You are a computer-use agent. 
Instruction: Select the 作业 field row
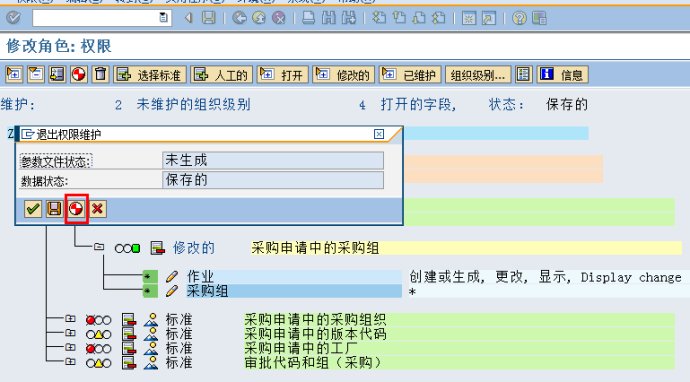point(294,276)
